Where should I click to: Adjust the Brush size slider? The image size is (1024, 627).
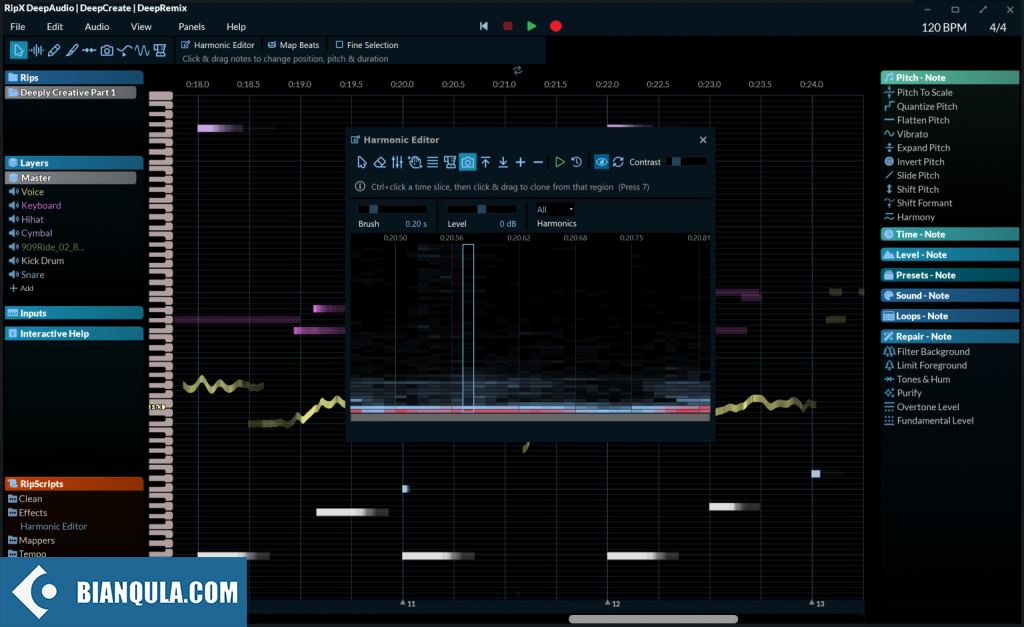click(392, 209)
